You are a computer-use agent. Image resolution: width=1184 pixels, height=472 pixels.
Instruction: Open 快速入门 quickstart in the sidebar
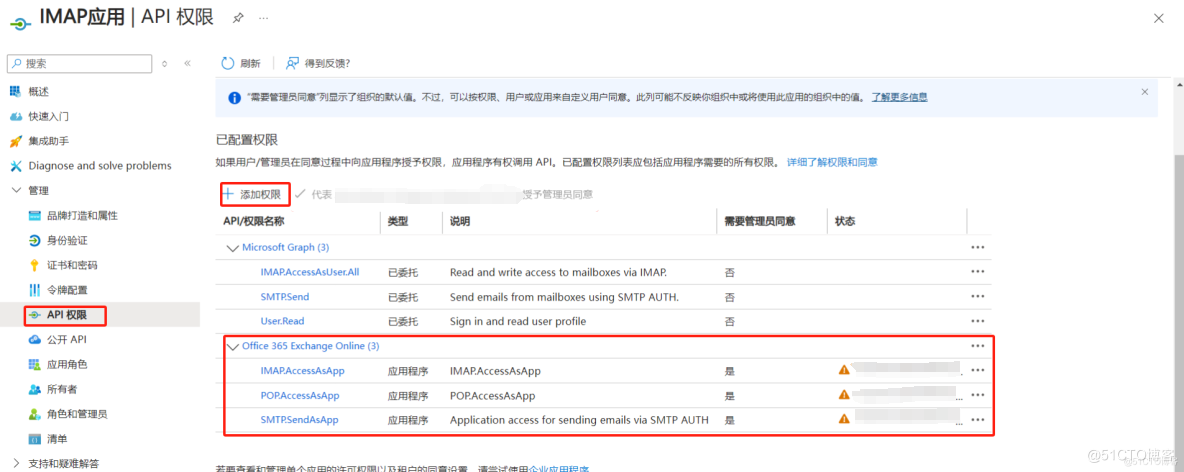[x=48, y=116]
